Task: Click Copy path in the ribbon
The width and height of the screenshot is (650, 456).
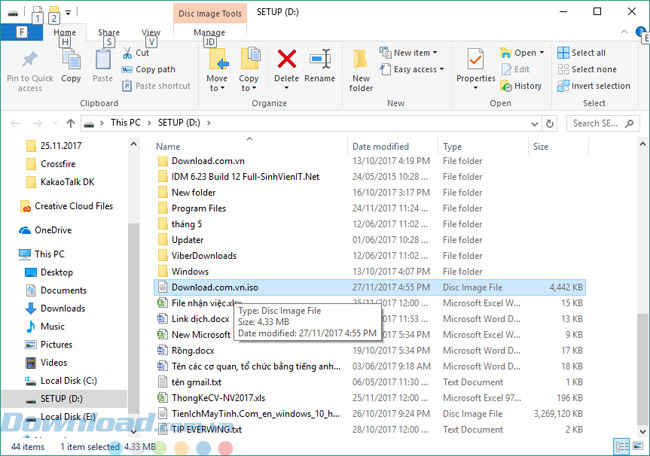Action: click(x=148, y=69)
